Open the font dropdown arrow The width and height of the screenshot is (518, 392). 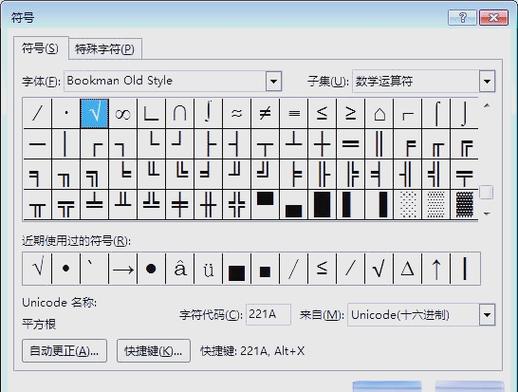[x=274, y=81]
